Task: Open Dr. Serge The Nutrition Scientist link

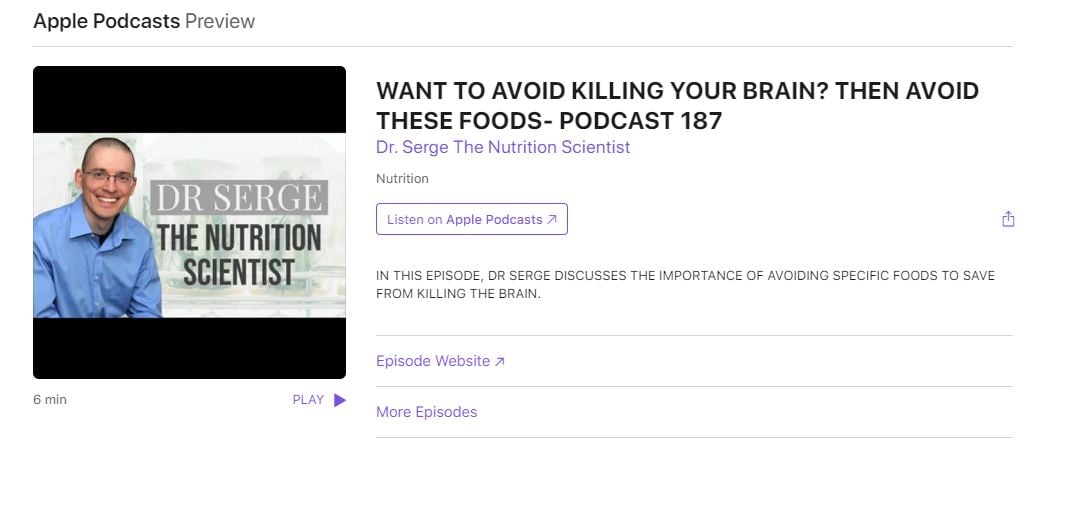Action: click(x=503, y=147)
